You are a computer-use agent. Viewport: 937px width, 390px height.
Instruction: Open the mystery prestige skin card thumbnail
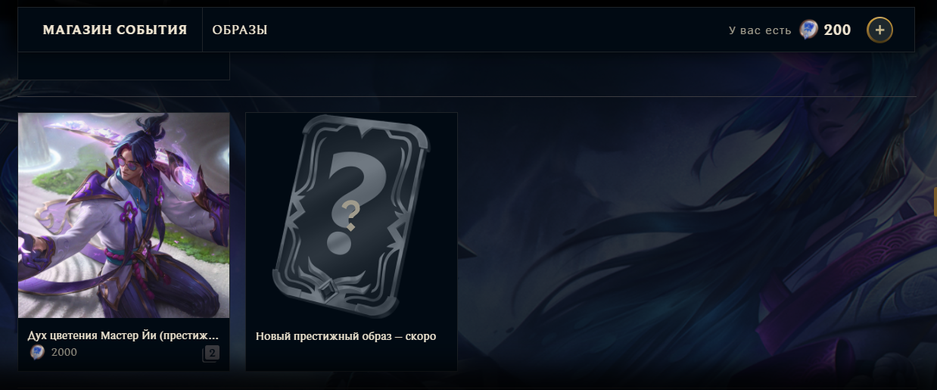351,216
